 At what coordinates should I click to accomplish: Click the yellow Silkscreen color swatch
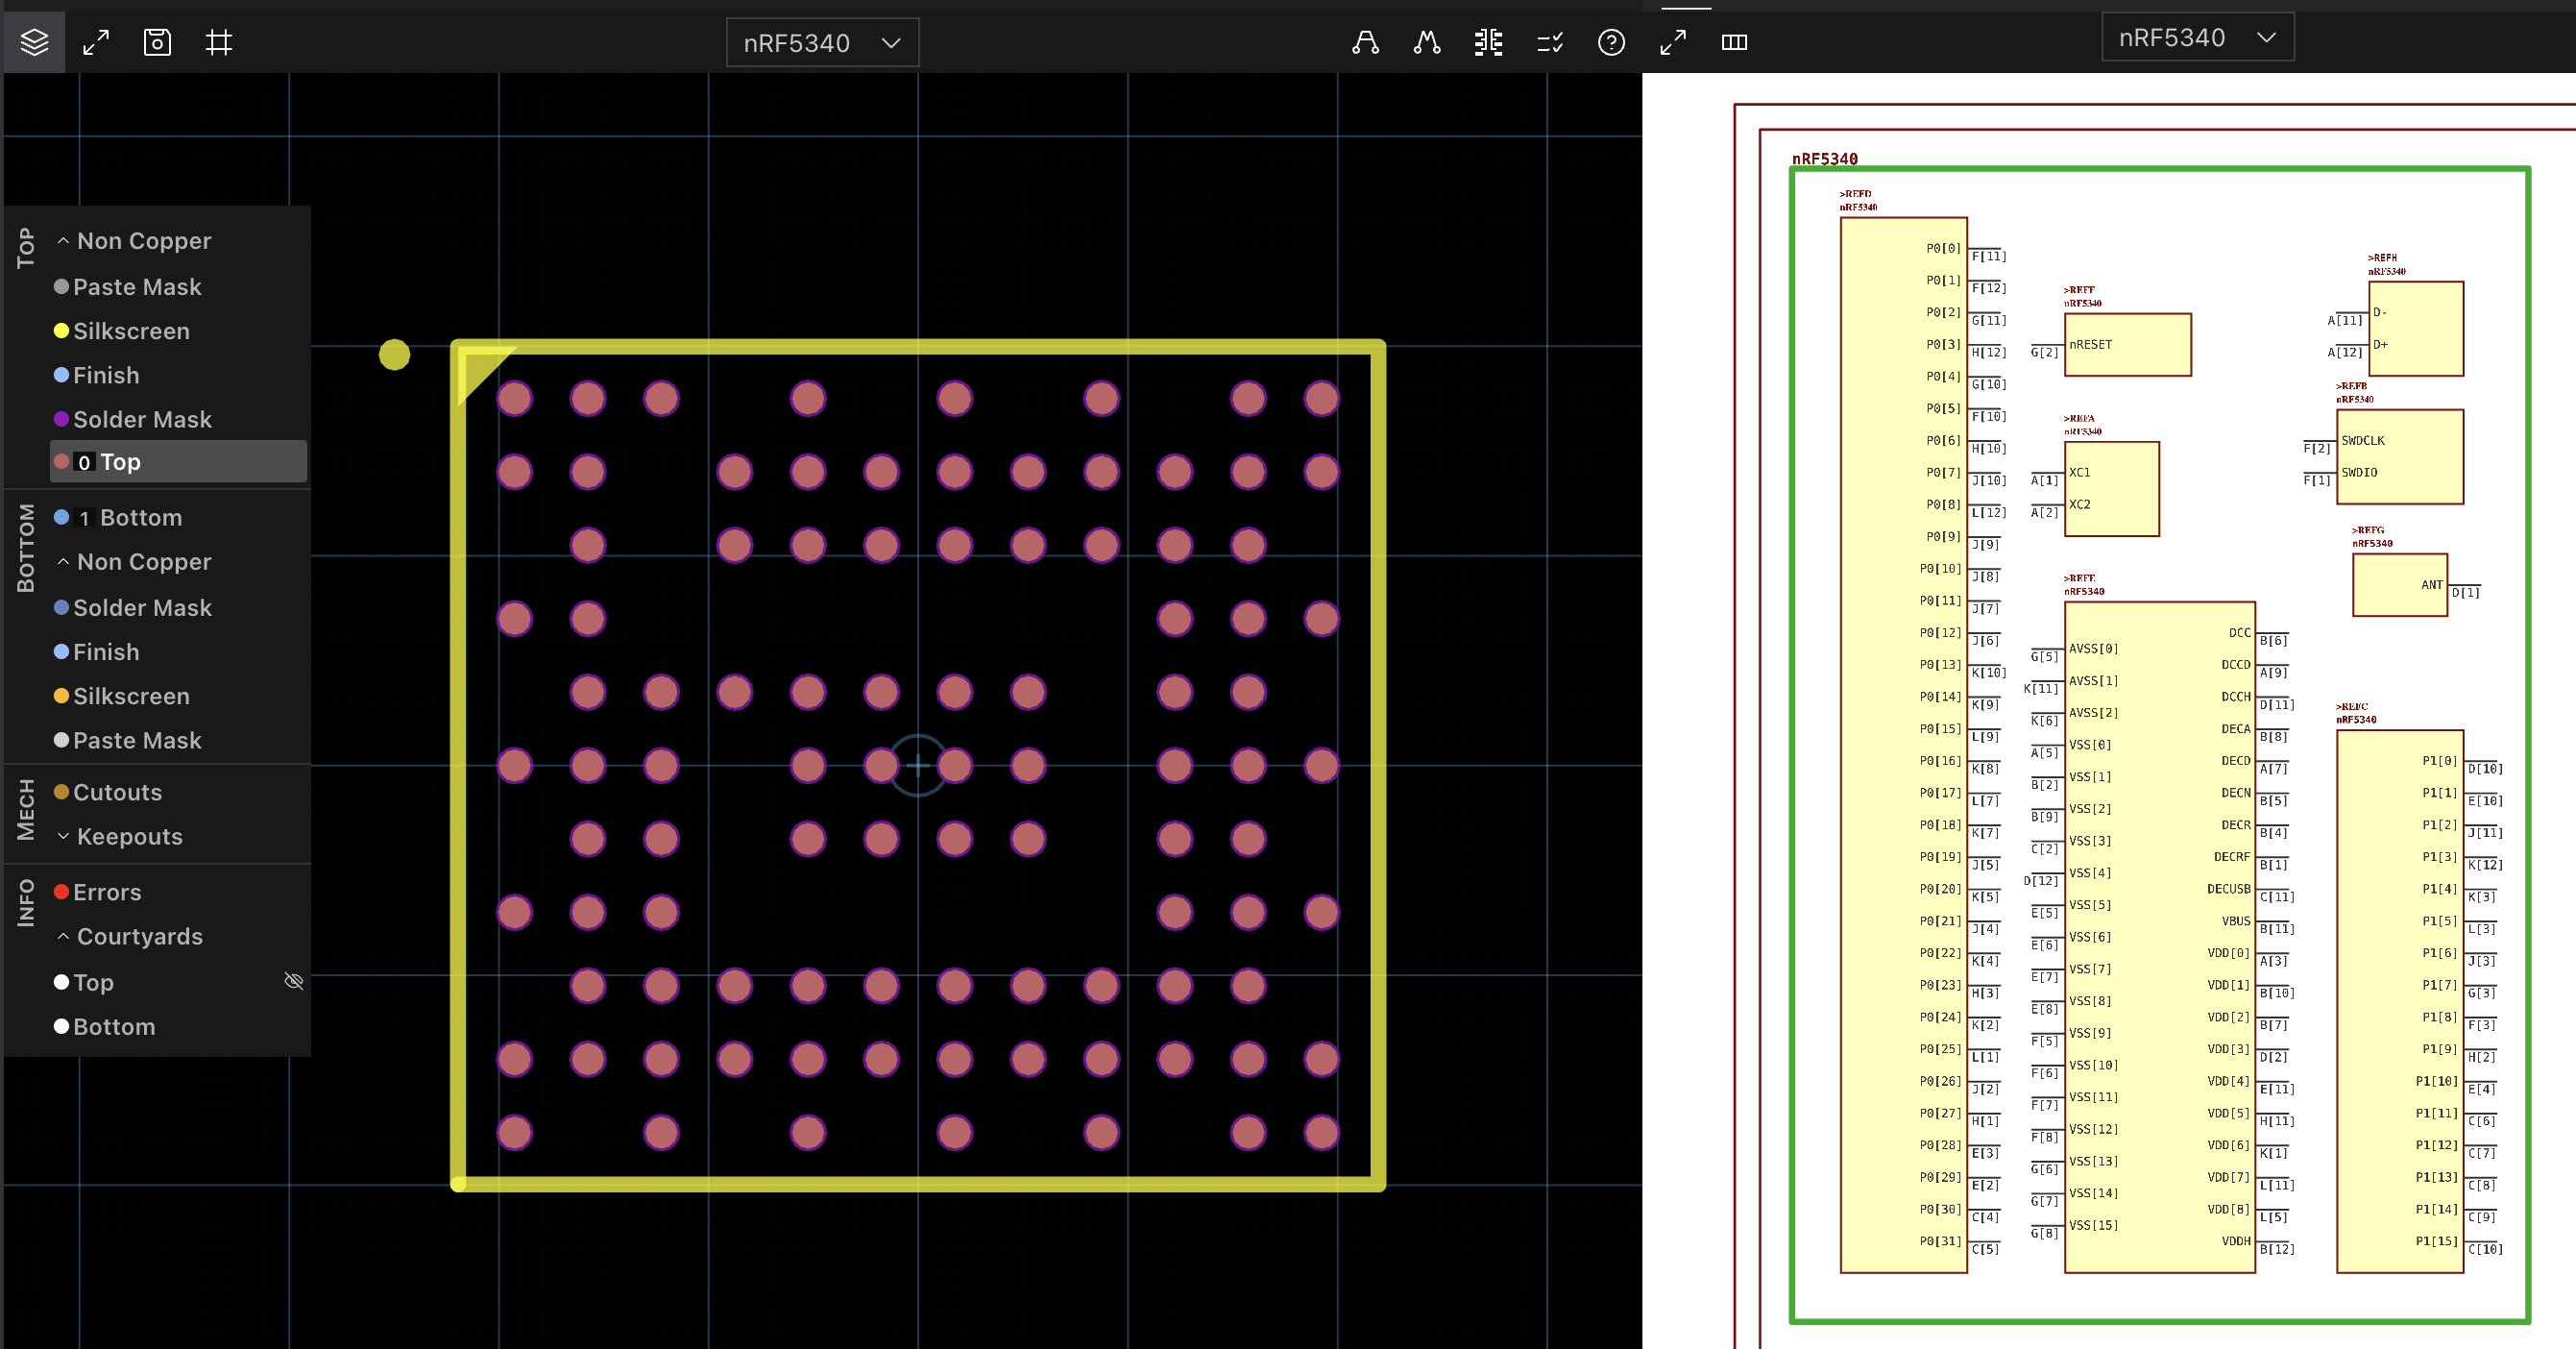tap(63, 331)
